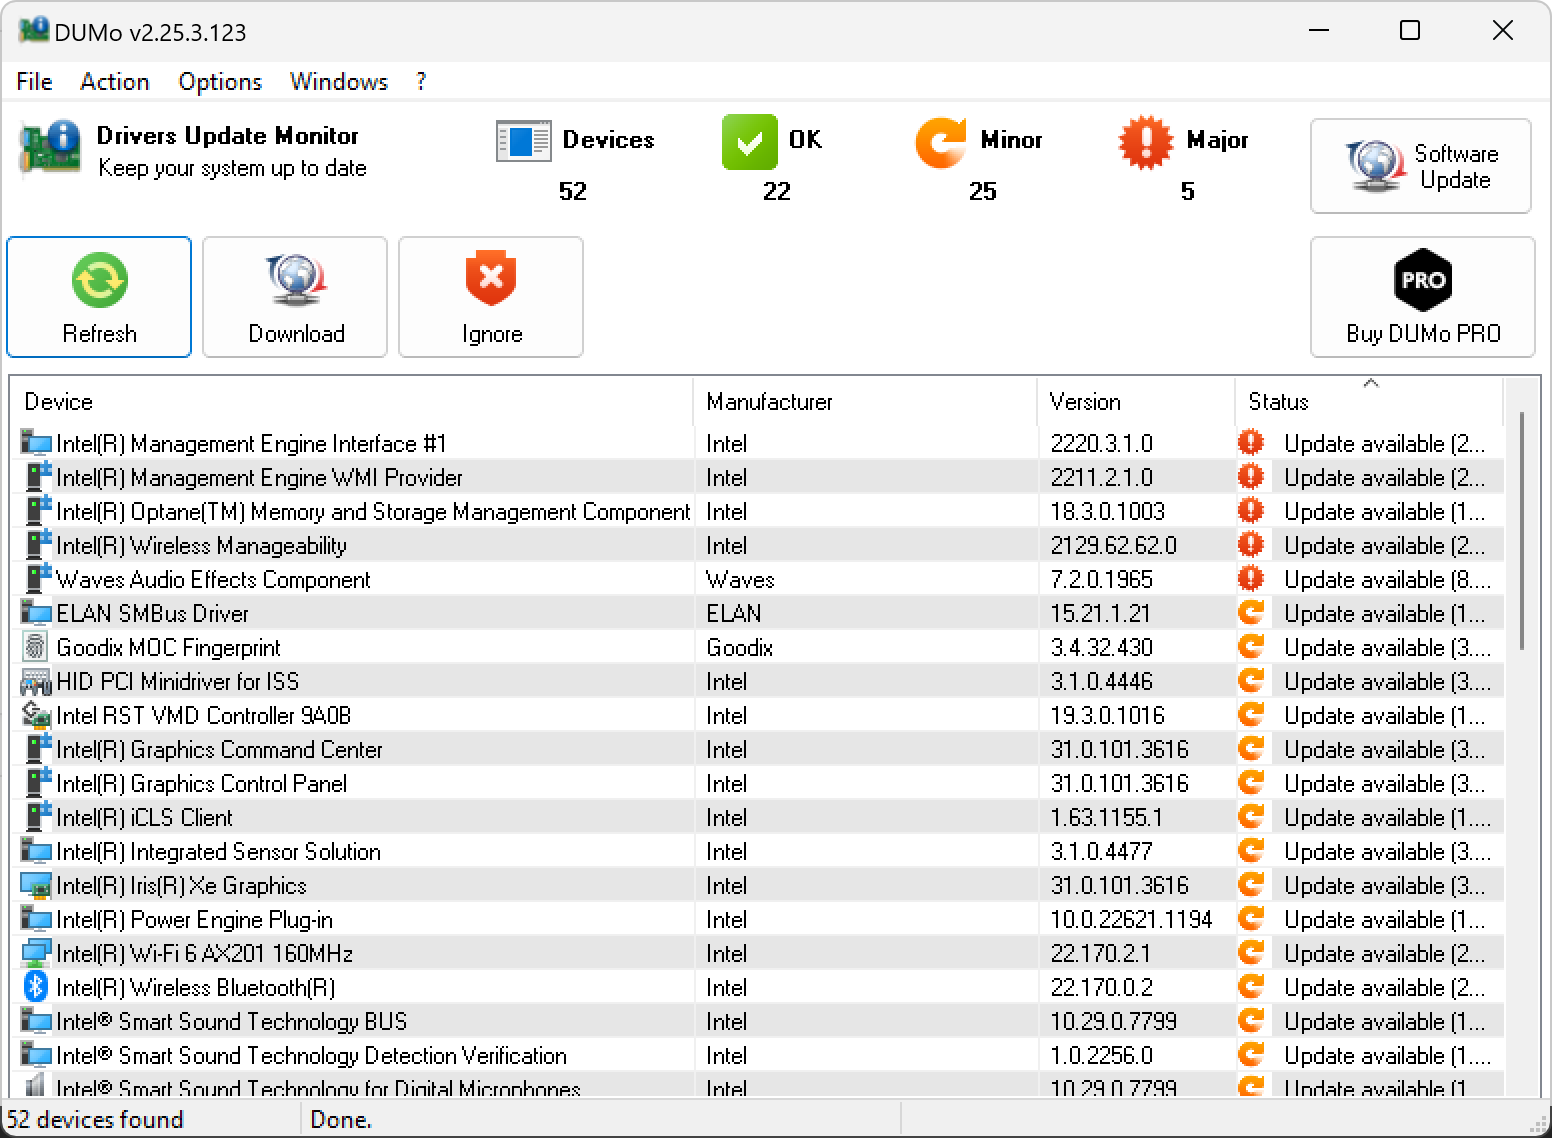
Task: Select the HID PCI Minidriver for ISS row
Action: click(758, 681)
